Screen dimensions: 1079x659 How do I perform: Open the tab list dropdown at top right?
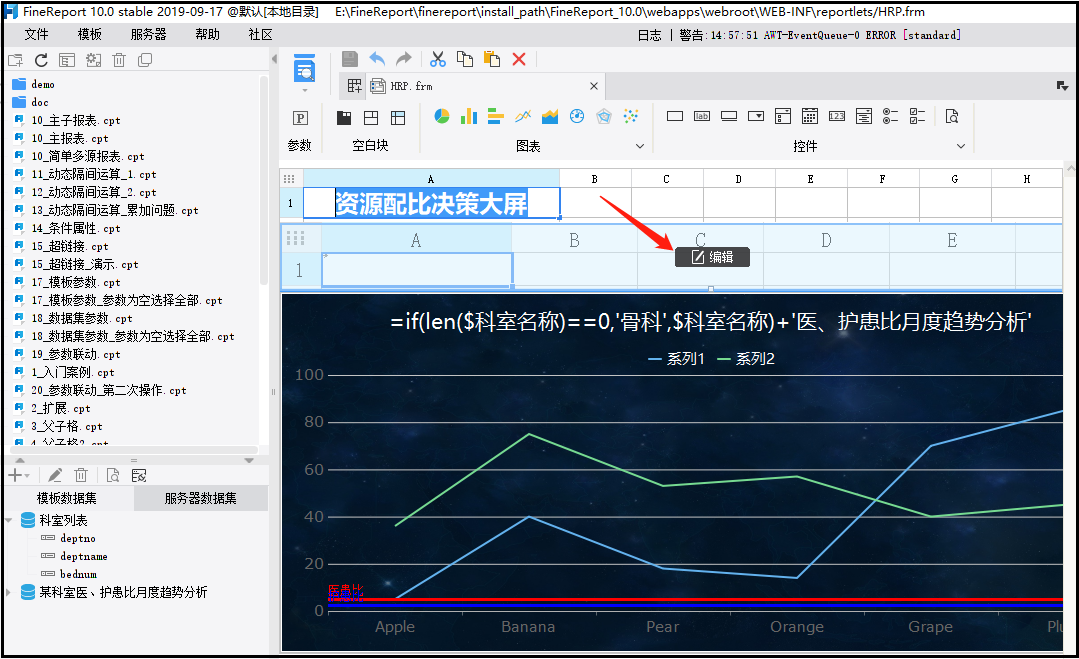[1062, 86]
